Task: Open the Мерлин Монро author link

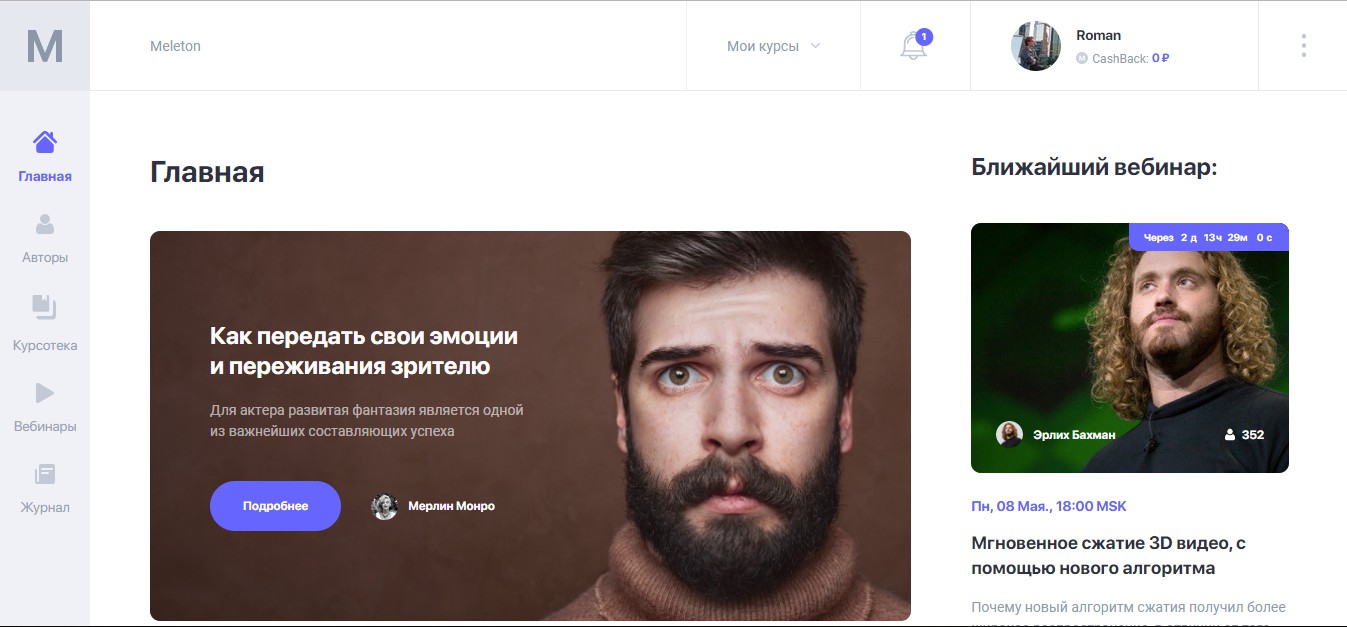Action: tap(451, 506)
